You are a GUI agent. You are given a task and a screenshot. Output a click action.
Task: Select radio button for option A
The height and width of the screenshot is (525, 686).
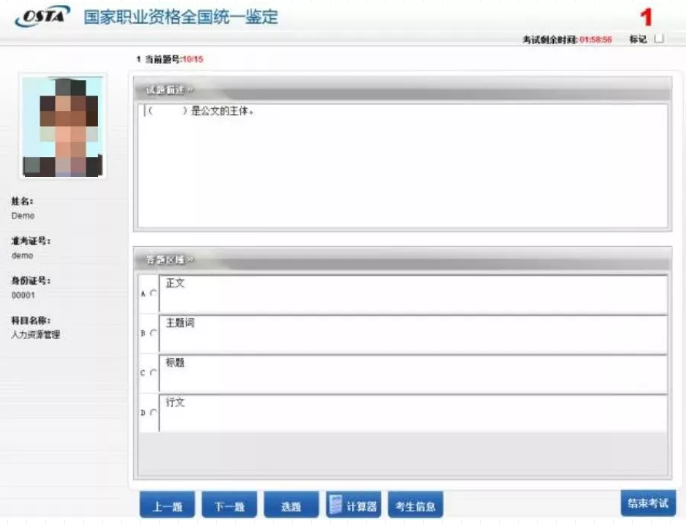pos(153,293)
